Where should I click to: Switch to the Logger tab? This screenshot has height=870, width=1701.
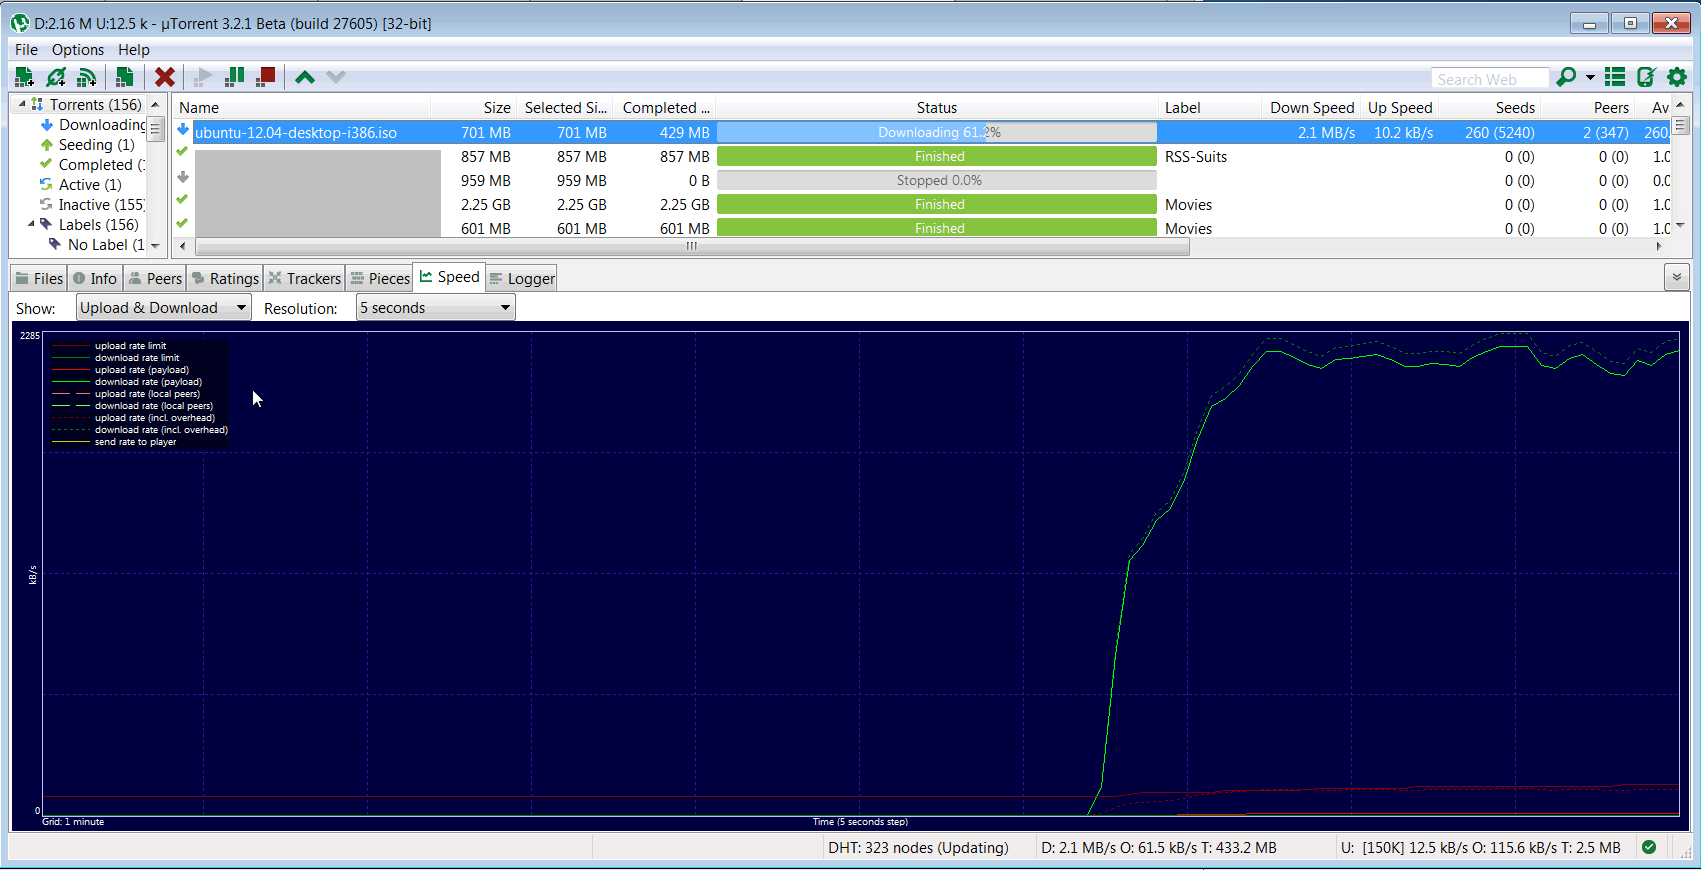522,279
